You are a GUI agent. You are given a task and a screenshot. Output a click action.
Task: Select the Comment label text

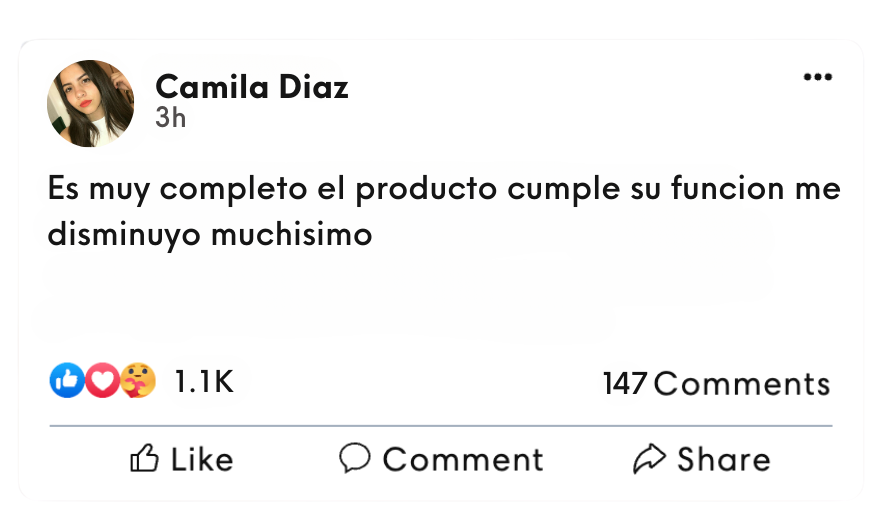463,459
